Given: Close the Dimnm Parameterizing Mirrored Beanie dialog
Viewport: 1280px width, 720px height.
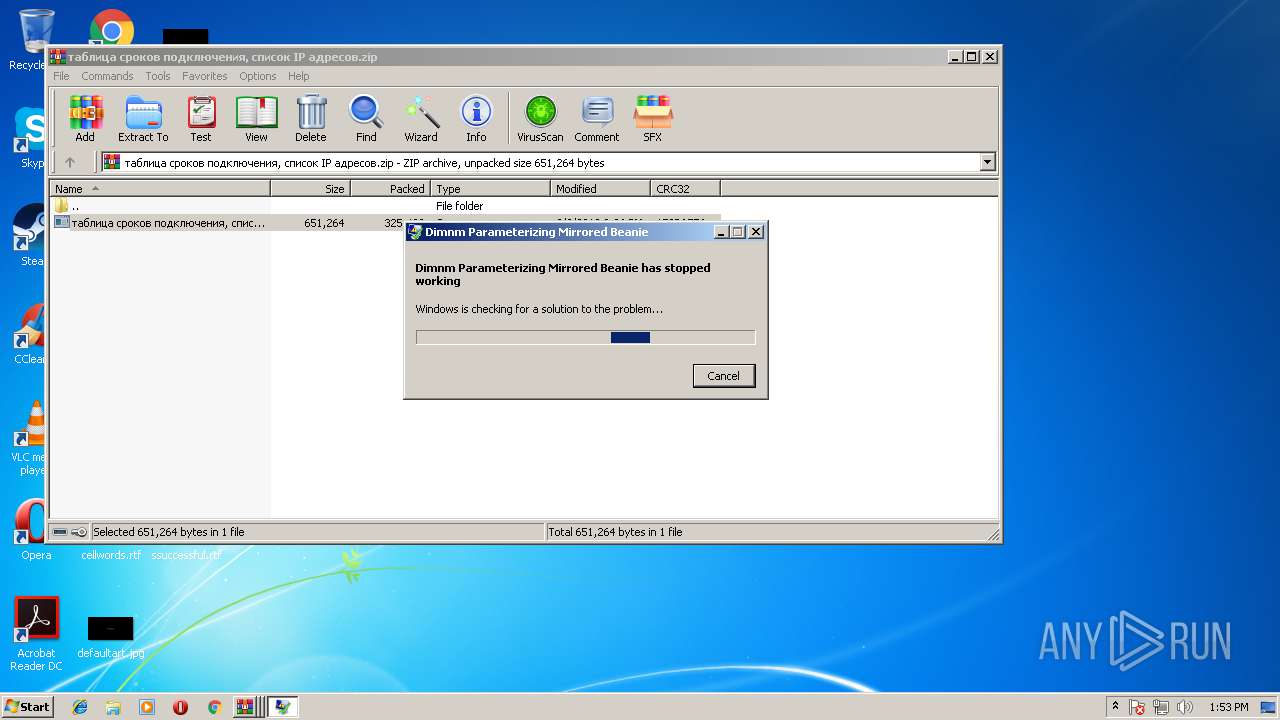Looking at the screenshot, I should (x=756, y=231).
